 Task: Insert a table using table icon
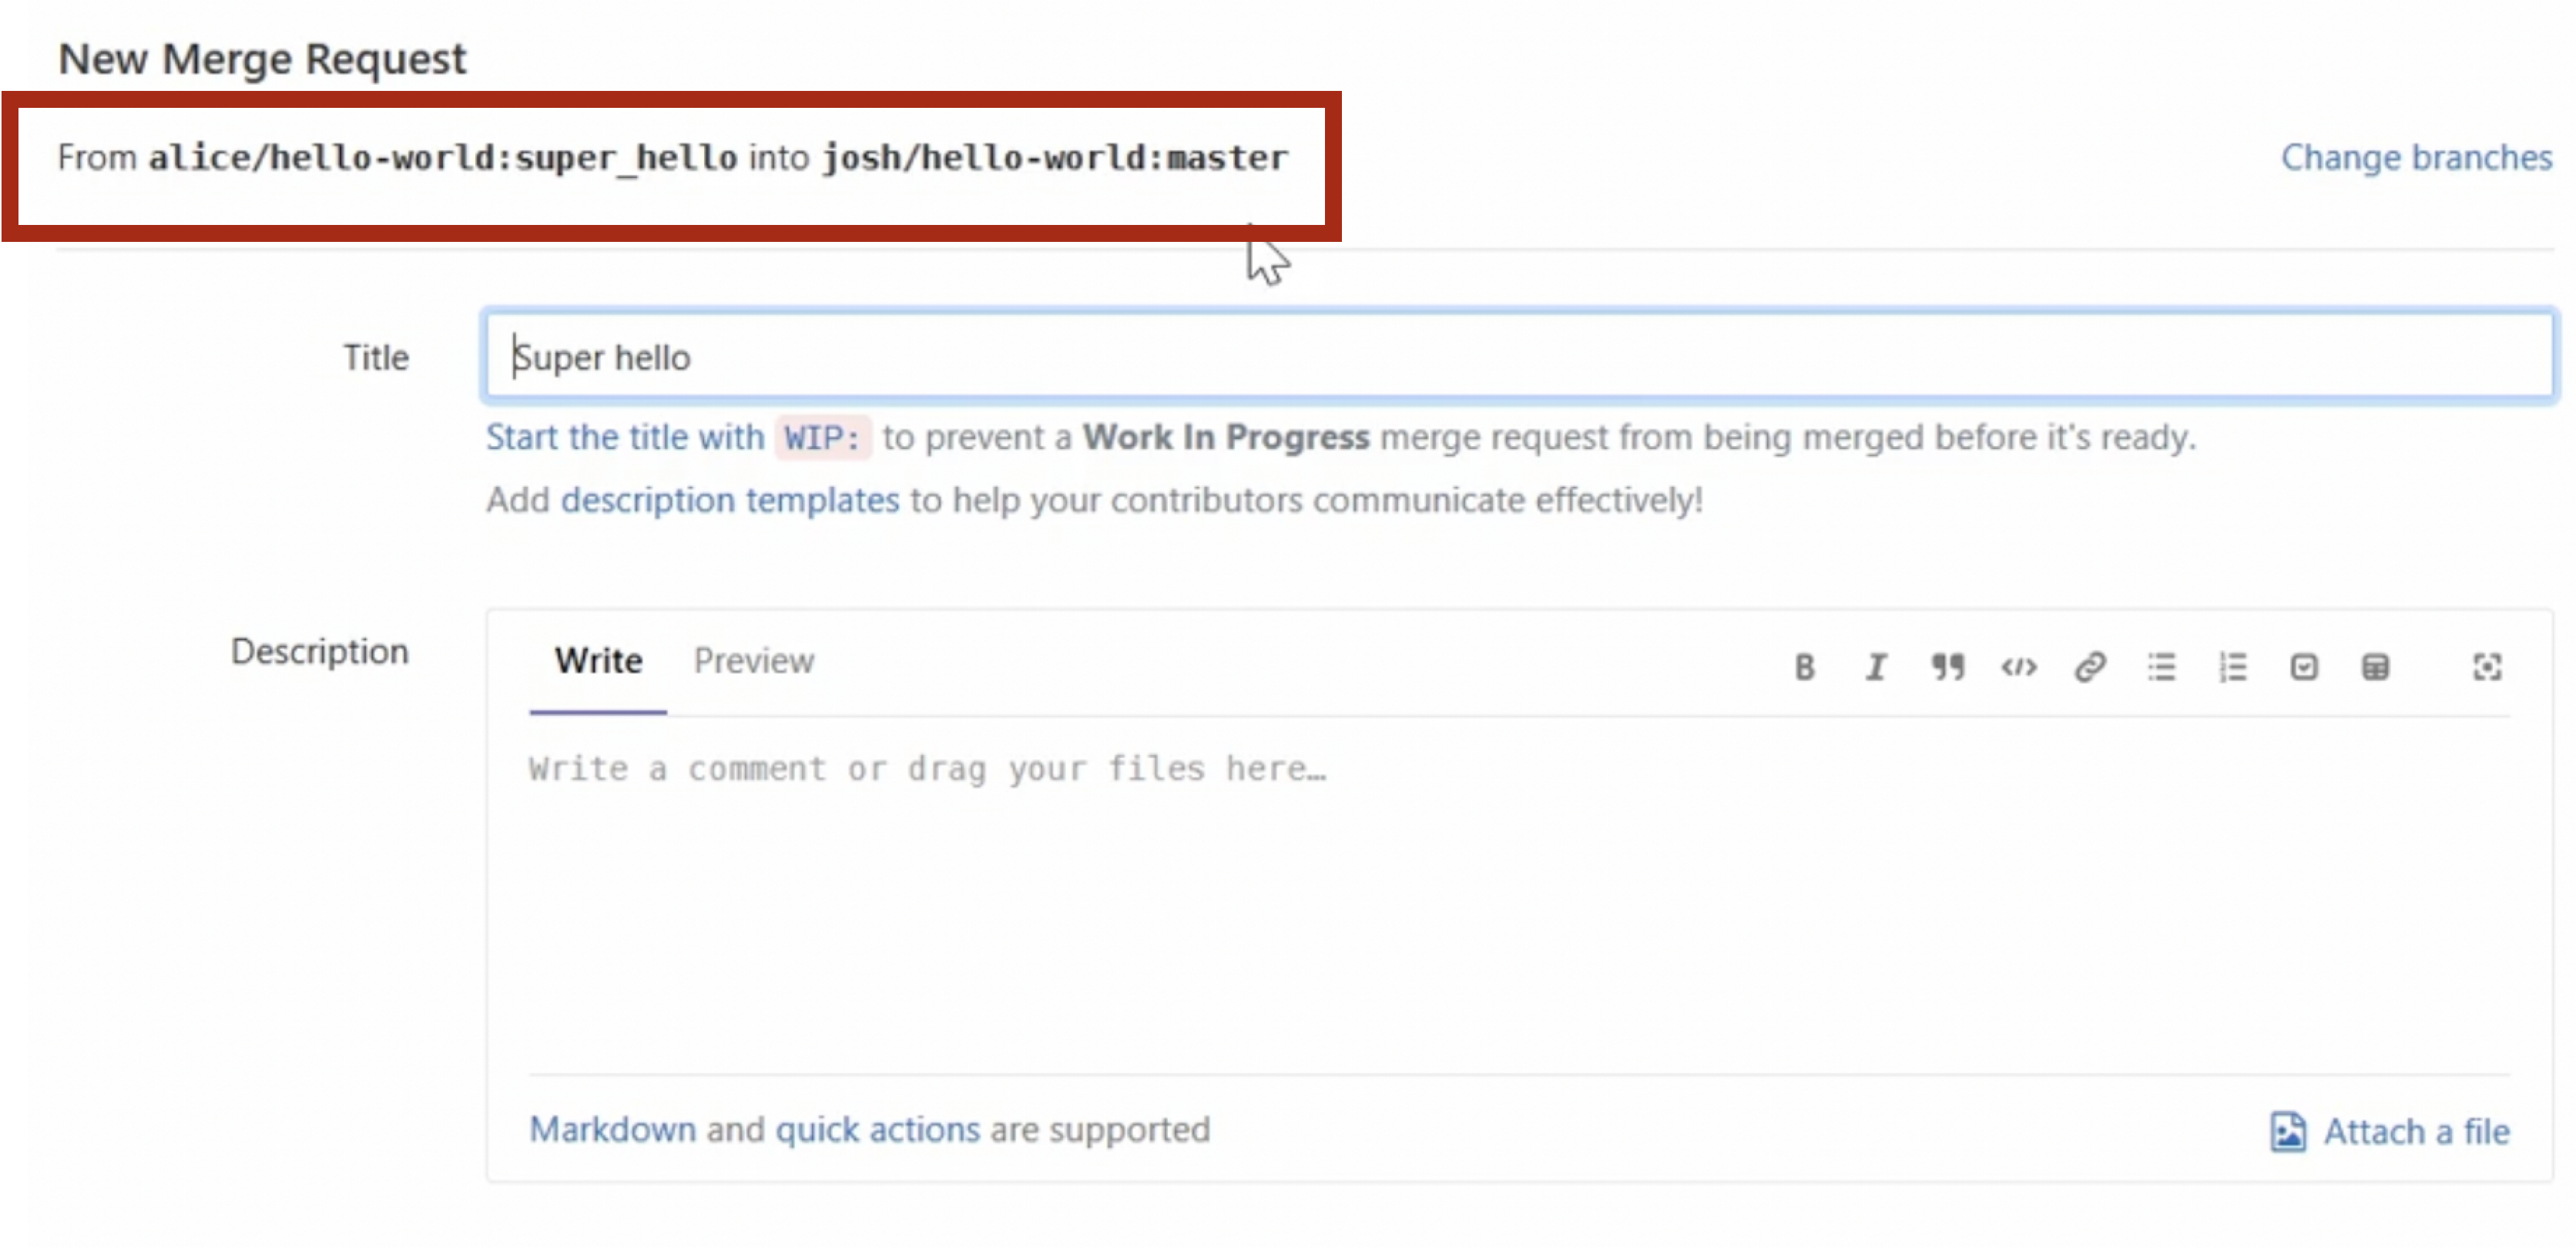click(2375, 667)
